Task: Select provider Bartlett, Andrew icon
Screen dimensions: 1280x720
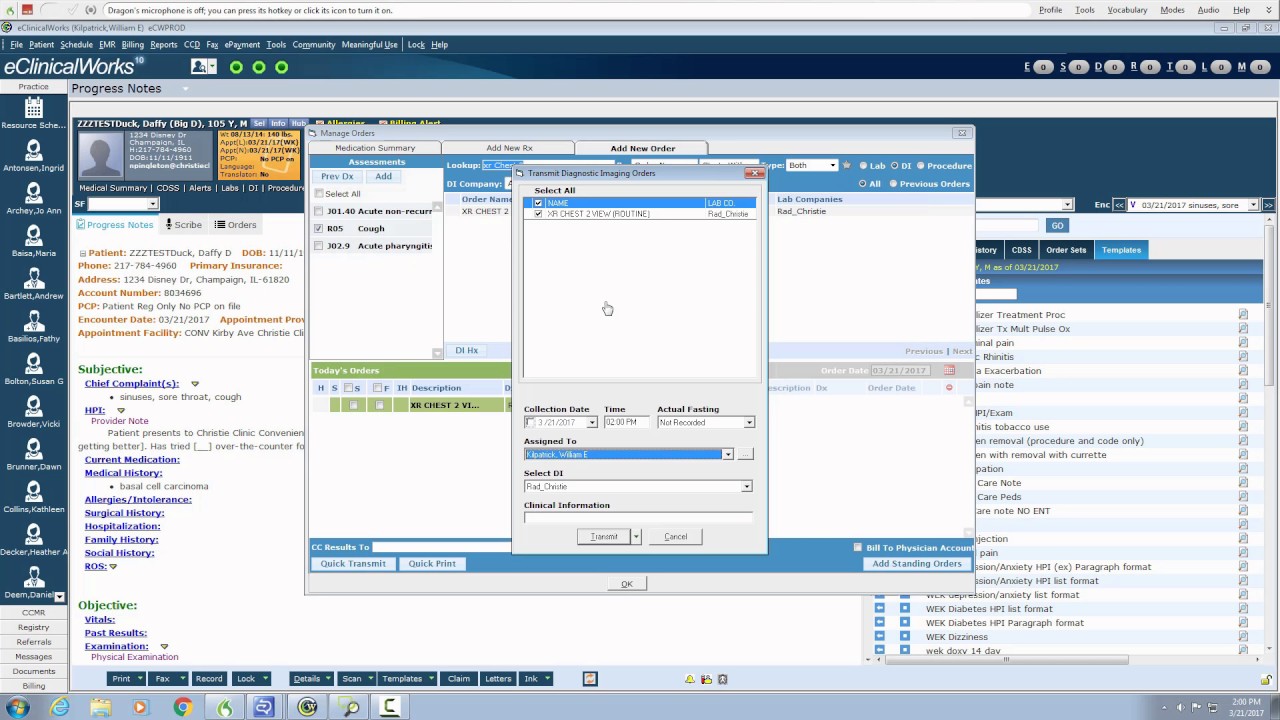Action: pyautogui.click(x=33, y=279)
